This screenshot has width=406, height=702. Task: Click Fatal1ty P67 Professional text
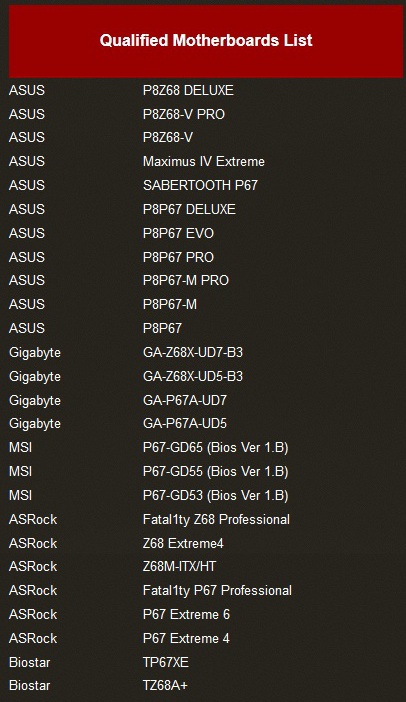(217, 591)
